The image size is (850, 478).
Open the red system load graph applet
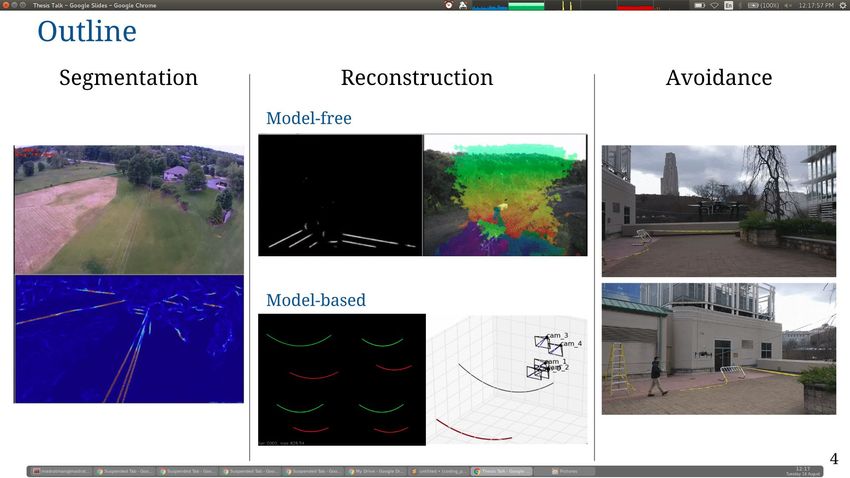[635, 5]
